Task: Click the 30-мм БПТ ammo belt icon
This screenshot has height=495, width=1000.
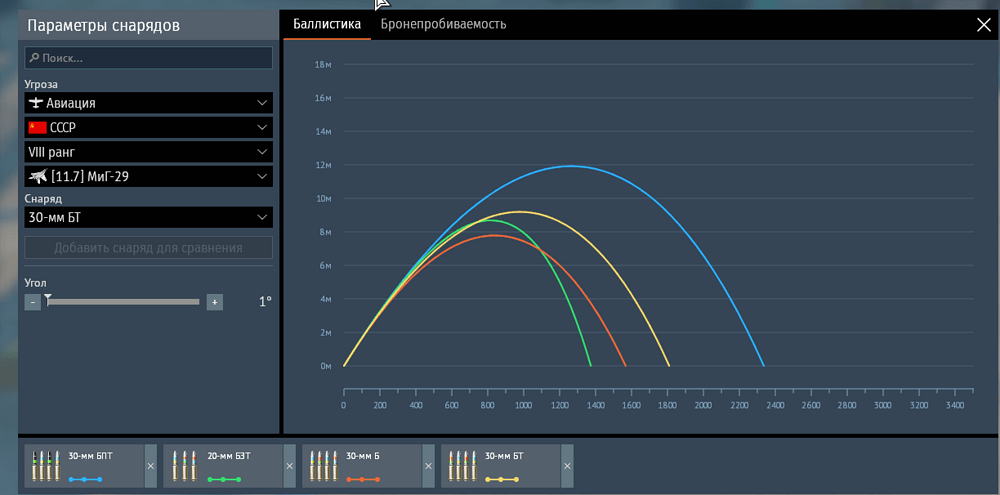Action: [x=47, y=466]
